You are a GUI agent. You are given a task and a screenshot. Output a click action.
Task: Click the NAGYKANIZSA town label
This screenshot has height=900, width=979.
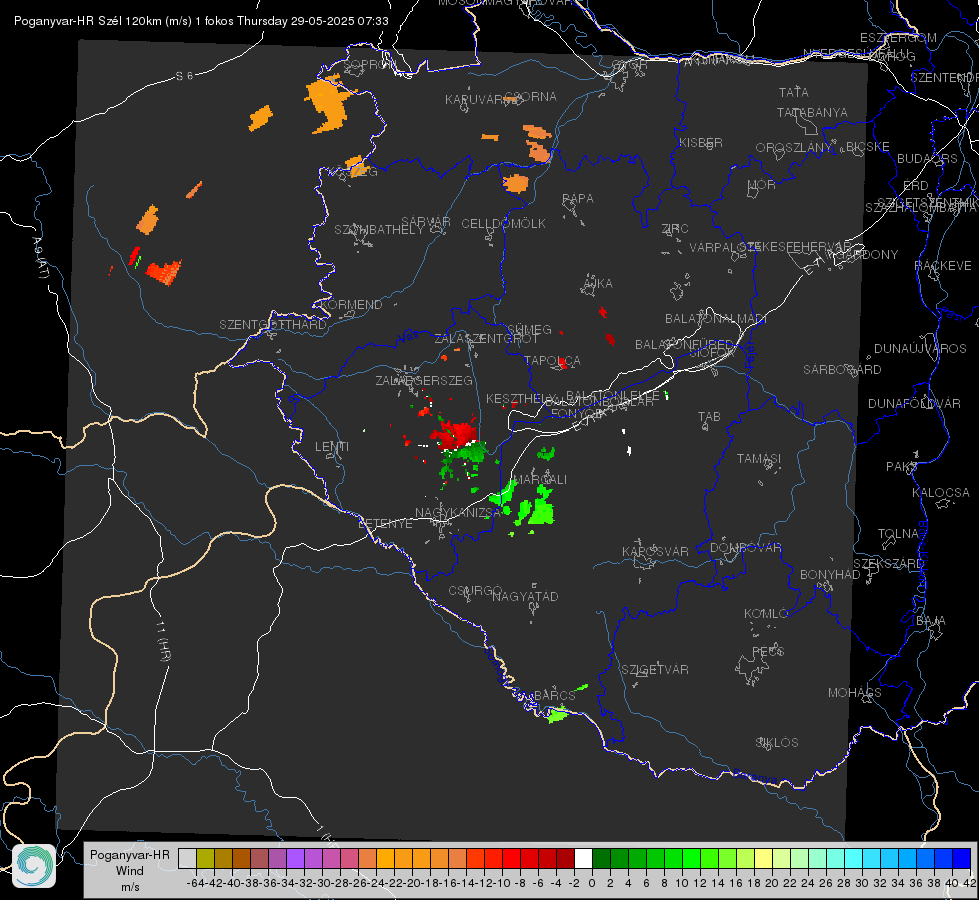click(458, 513)
